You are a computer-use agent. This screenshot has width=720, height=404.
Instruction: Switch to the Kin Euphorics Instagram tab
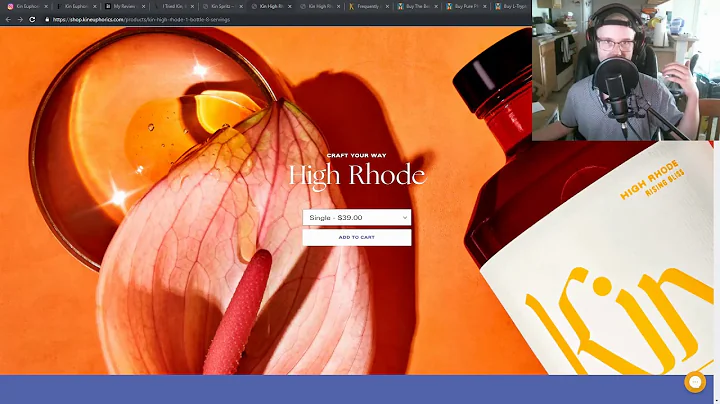(27, 6)
